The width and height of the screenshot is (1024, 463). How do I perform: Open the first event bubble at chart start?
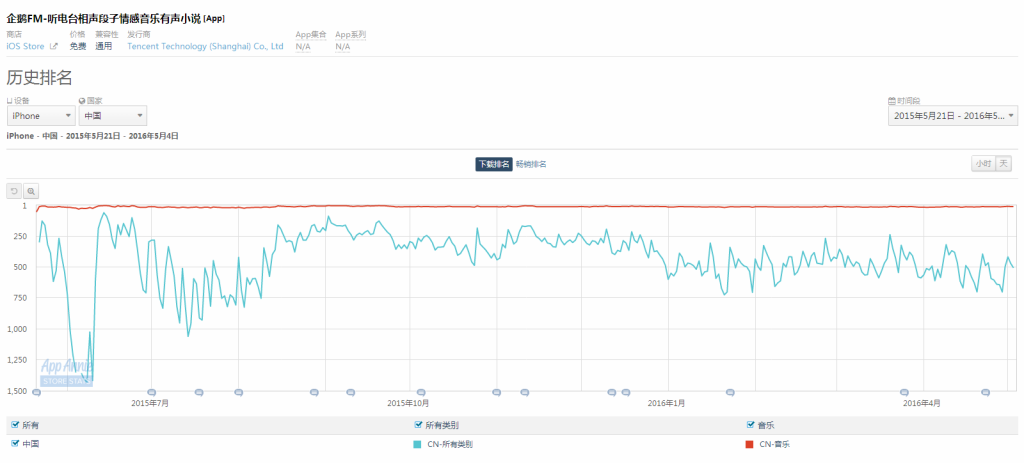coord(36,392)
